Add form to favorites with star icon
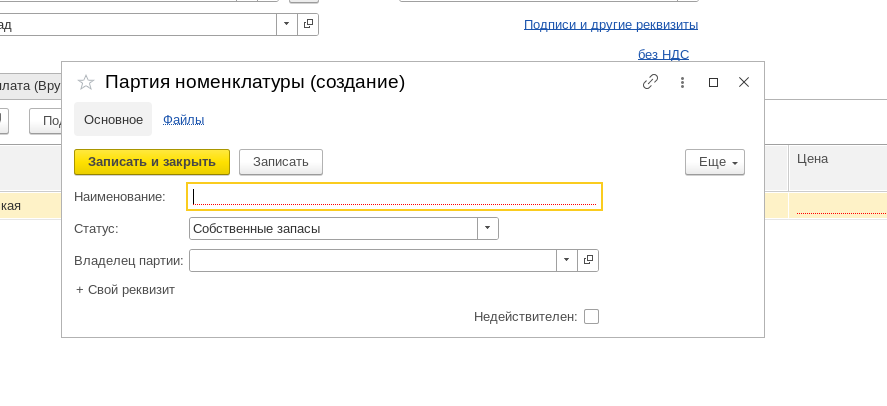This screenshot has width=887, height=406. pyautogui.click(x=86, y=83)
